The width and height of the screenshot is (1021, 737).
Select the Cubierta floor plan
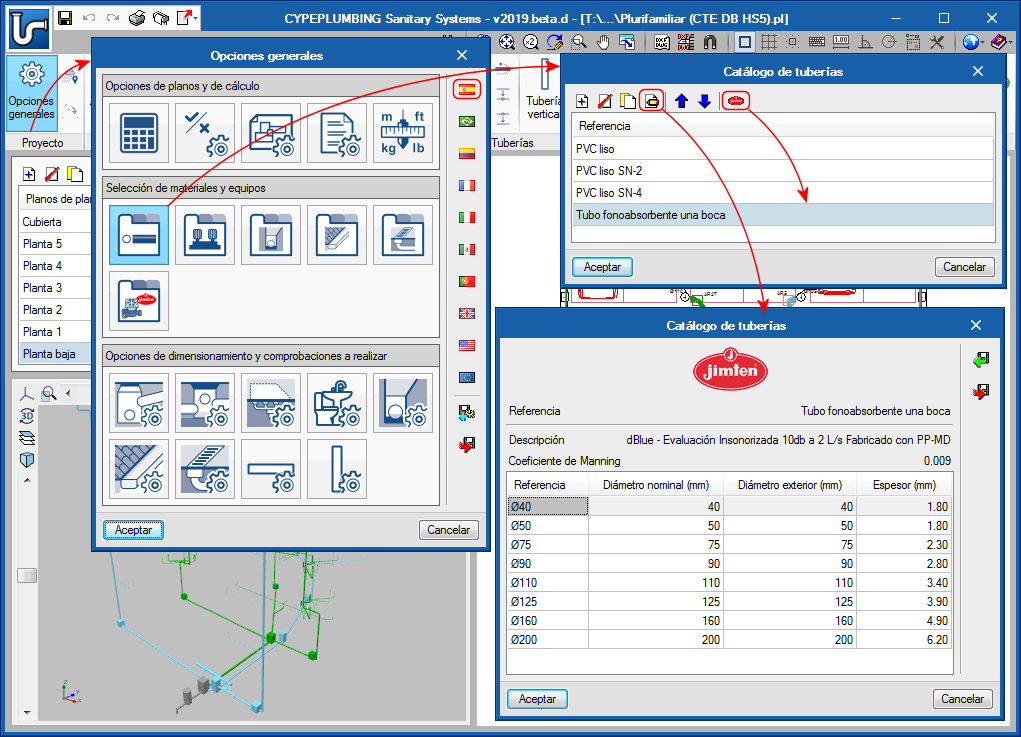(x=55, y=221)
